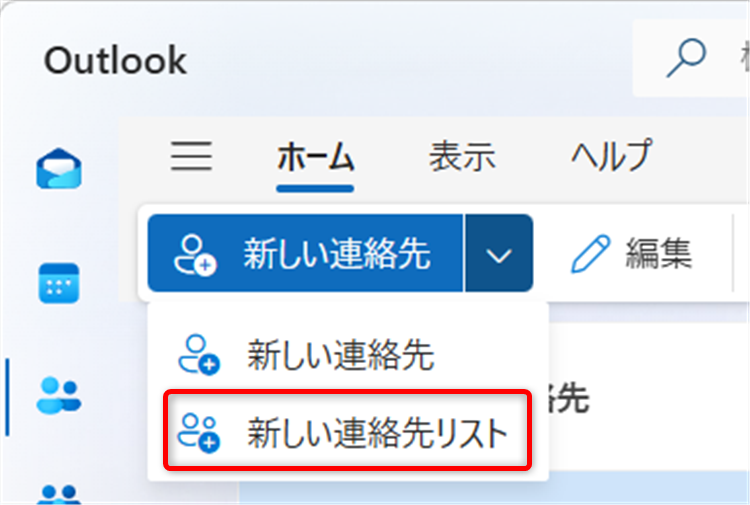The height and width of the screenshot is (505, 750).
Task: Expand the 新しい連絡先 dropdown chevron
Action: tap(499, 253)
